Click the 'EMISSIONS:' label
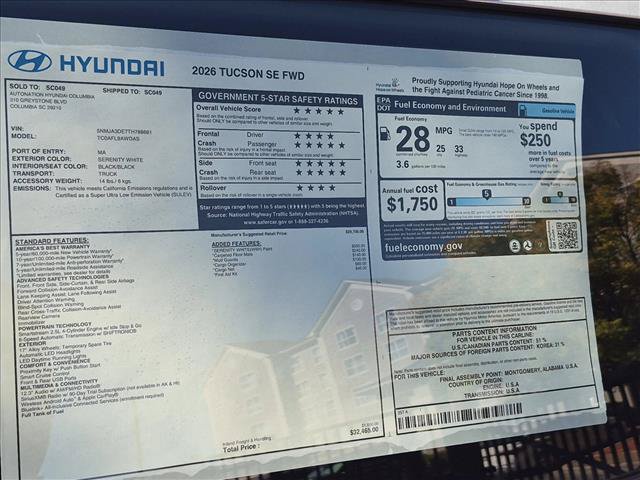This screenshot has width=640, height=480. click(32, 188)
